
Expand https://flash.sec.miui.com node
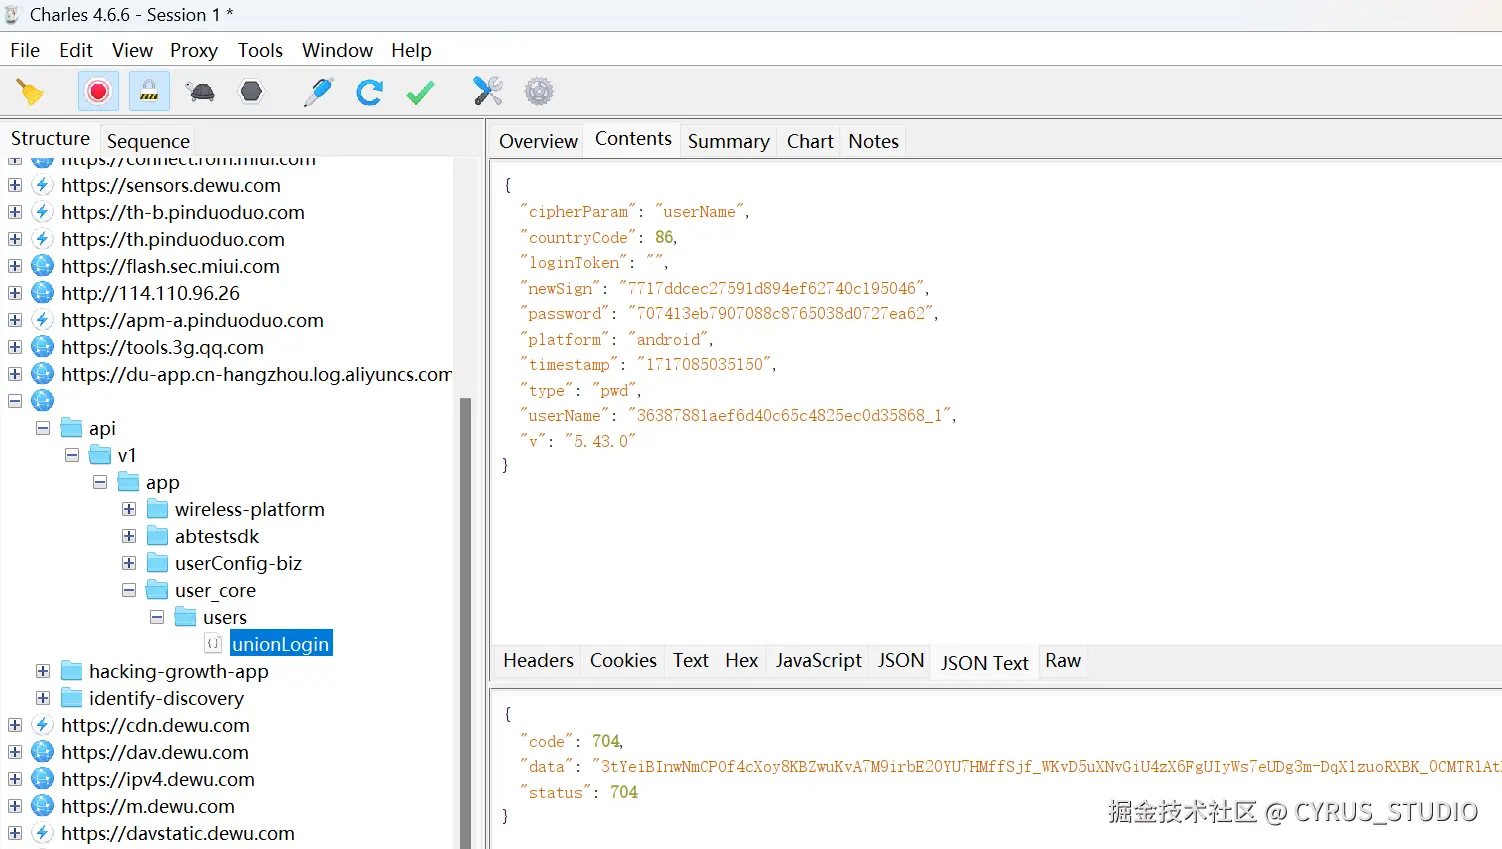click(15, 266)
